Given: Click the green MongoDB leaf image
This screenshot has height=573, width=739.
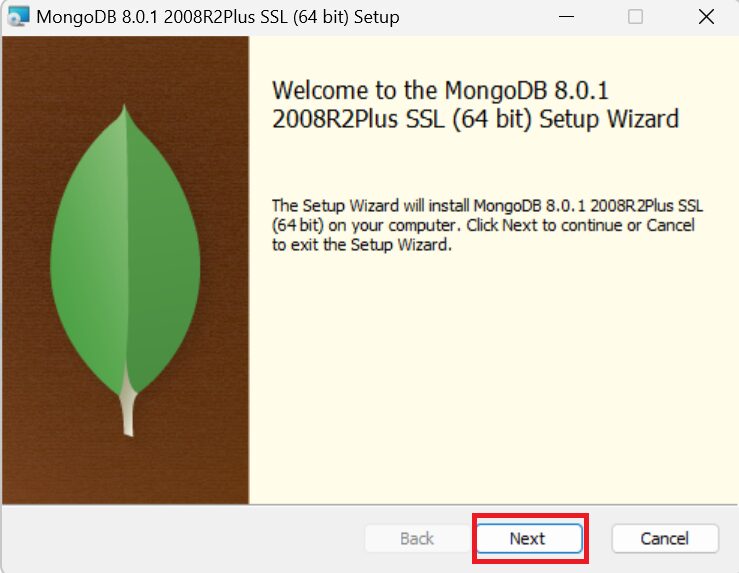Looking at the screenshot, I should (125, 270).
